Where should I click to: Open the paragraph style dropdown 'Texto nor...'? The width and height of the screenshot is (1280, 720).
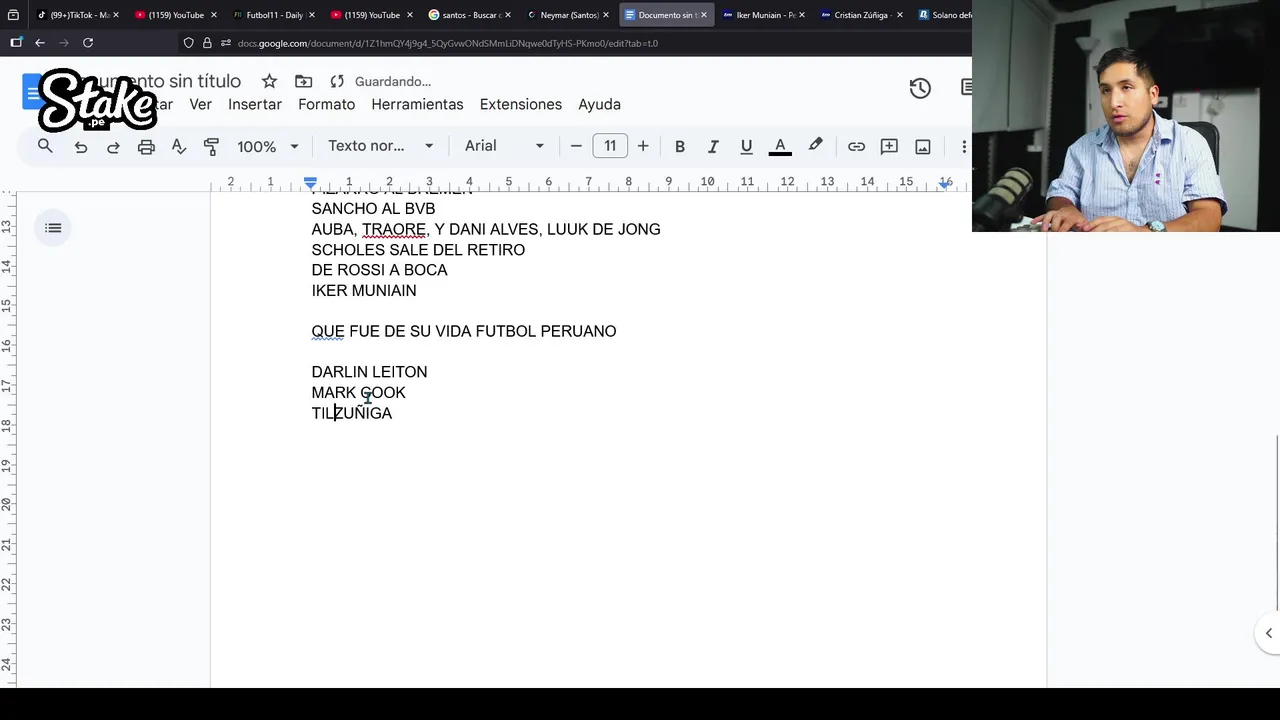pos(381,146)
